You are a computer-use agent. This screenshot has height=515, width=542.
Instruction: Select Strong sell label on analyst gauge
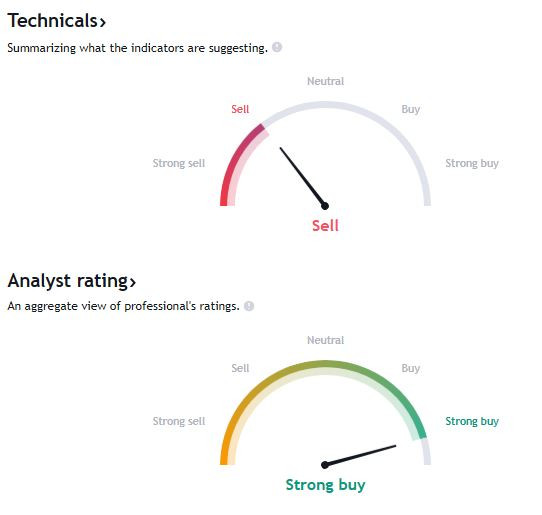pyautogui.click(x=179, y=421)
